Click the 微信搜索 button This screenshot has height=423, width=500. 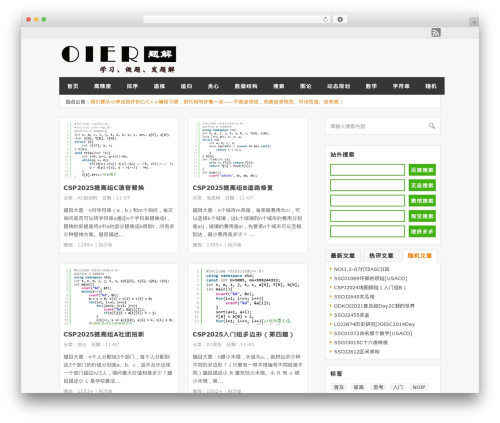click(x=422, y=201)
